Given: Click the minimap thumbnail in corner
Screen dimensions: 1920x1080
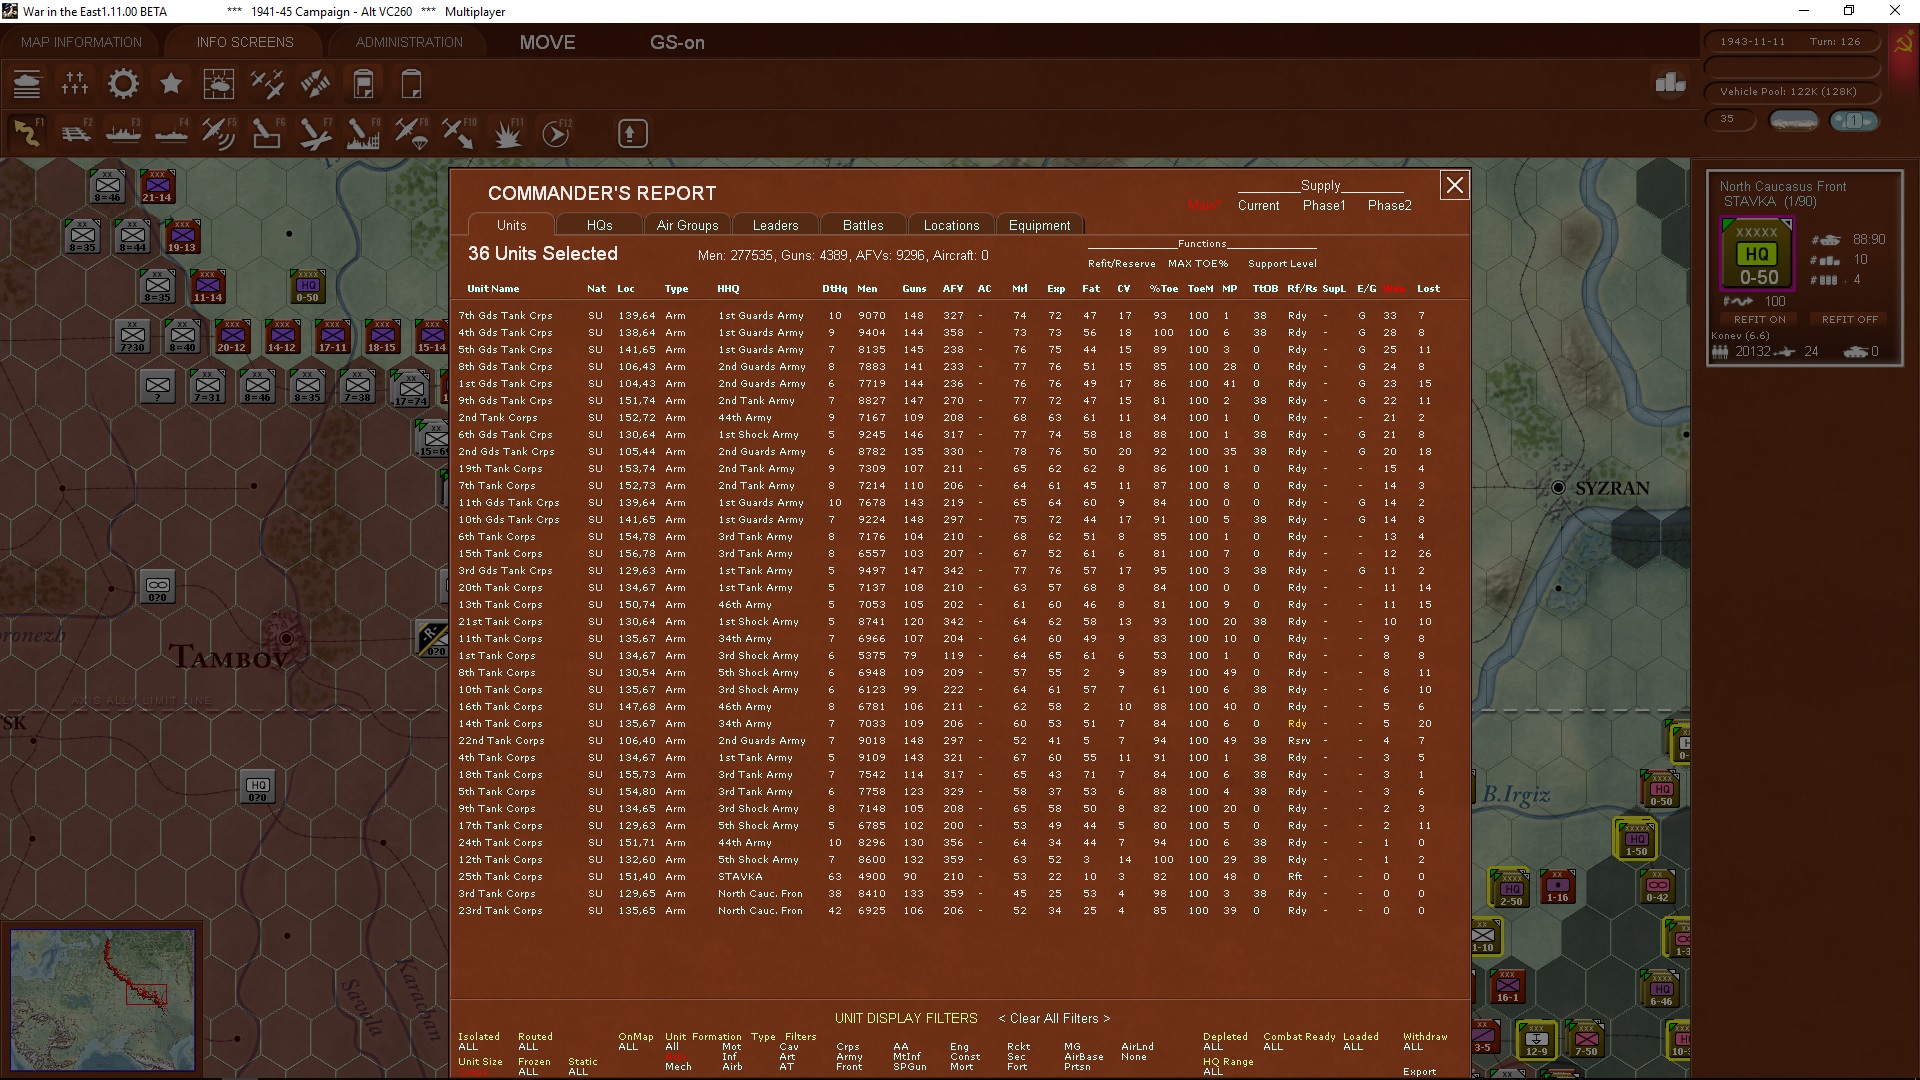Looking at the screenshot, I should pos(103,987).
